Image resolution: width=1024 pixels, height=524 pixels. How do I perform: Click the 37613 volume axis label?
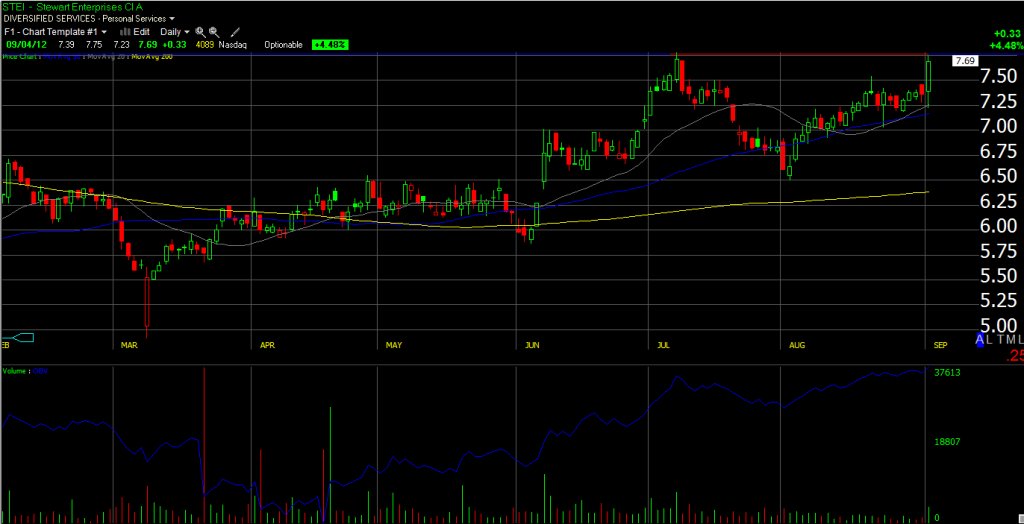948,372
